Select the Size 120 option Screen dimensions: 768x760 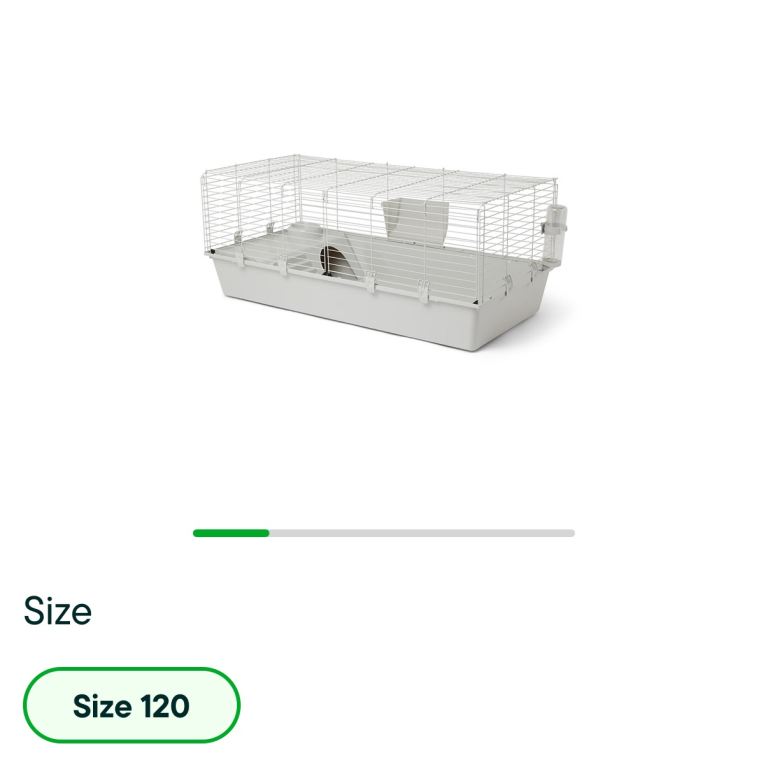click(131, 705)
